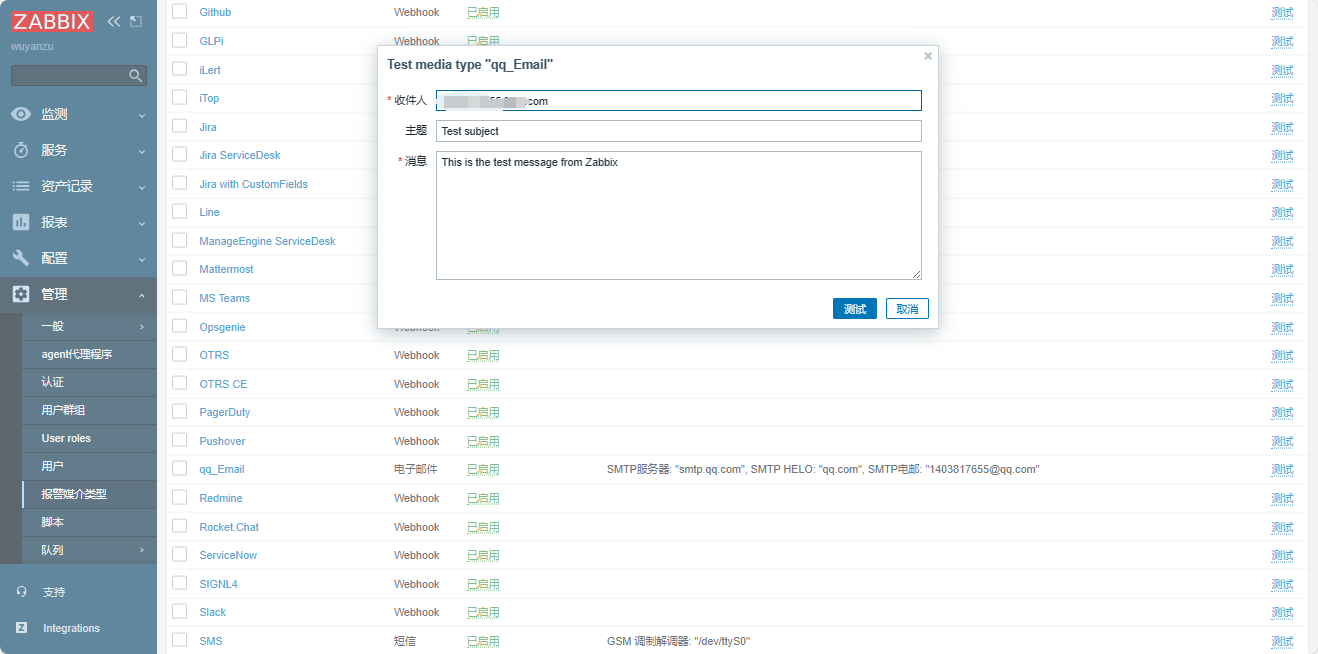The image size is (1318, 654).
Task: Click the Zabbix logo
Action: click(52, 21)
